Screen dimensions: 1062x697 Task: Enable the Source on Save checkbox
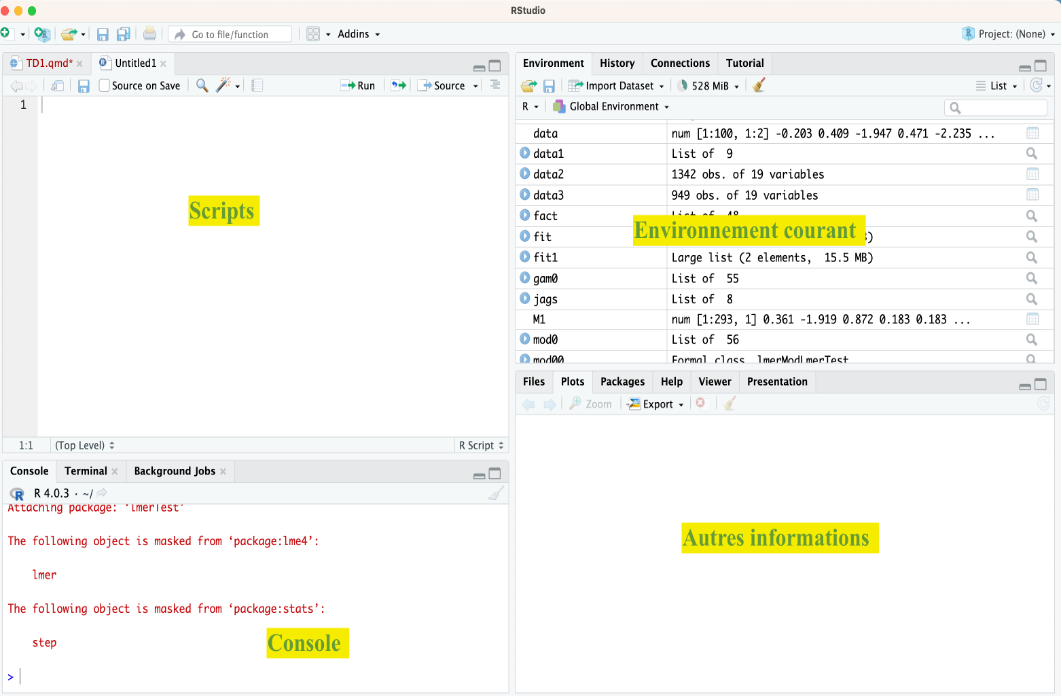pos(105,86)
